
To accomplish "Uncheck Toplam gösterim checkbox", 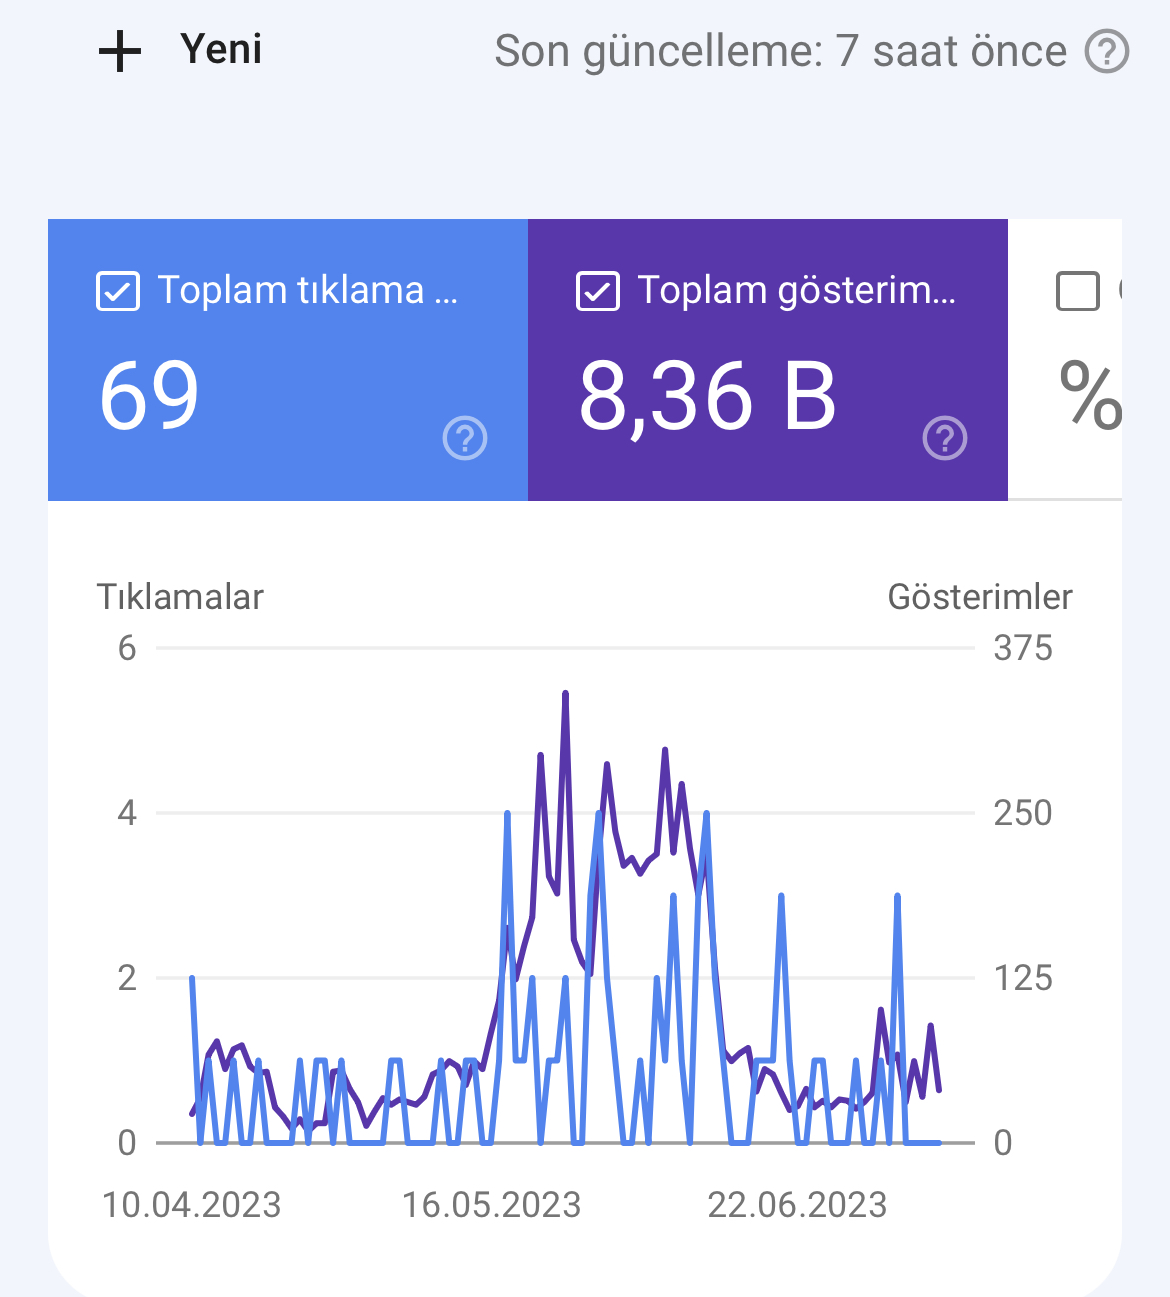I will click(597, 291).
